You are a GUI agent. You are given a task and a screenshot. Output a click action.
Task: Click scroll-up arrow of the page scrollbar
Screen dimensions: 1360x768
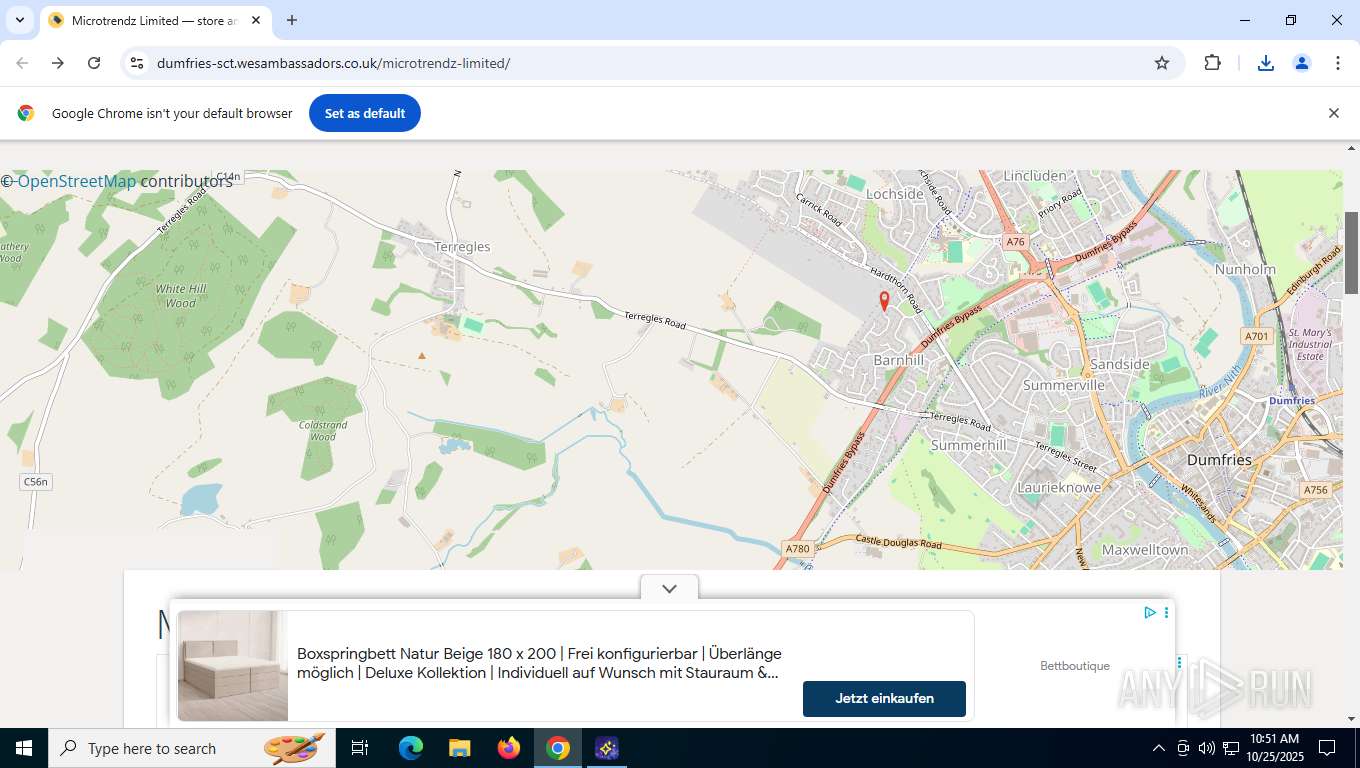[1351, 148]
